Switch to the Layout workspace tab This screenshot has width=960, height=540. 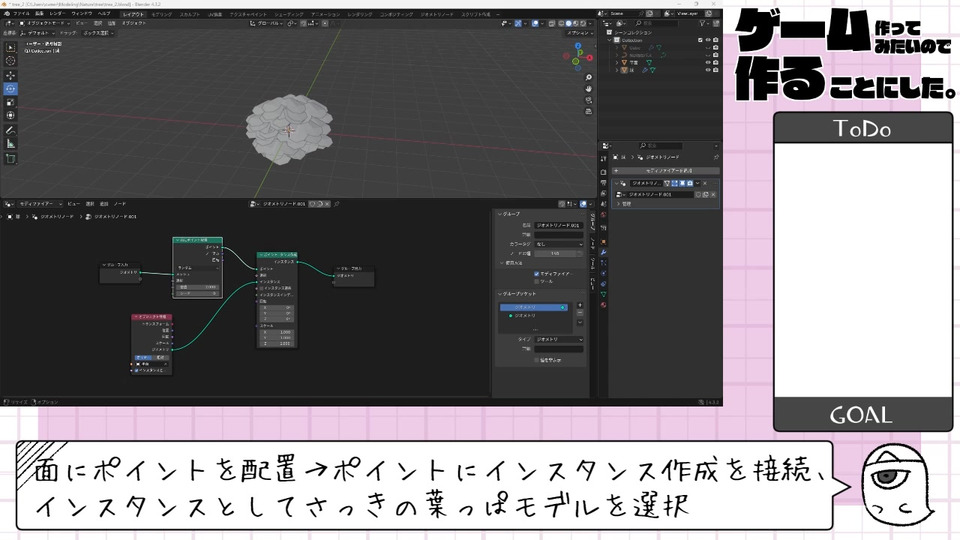click(133, 14)
